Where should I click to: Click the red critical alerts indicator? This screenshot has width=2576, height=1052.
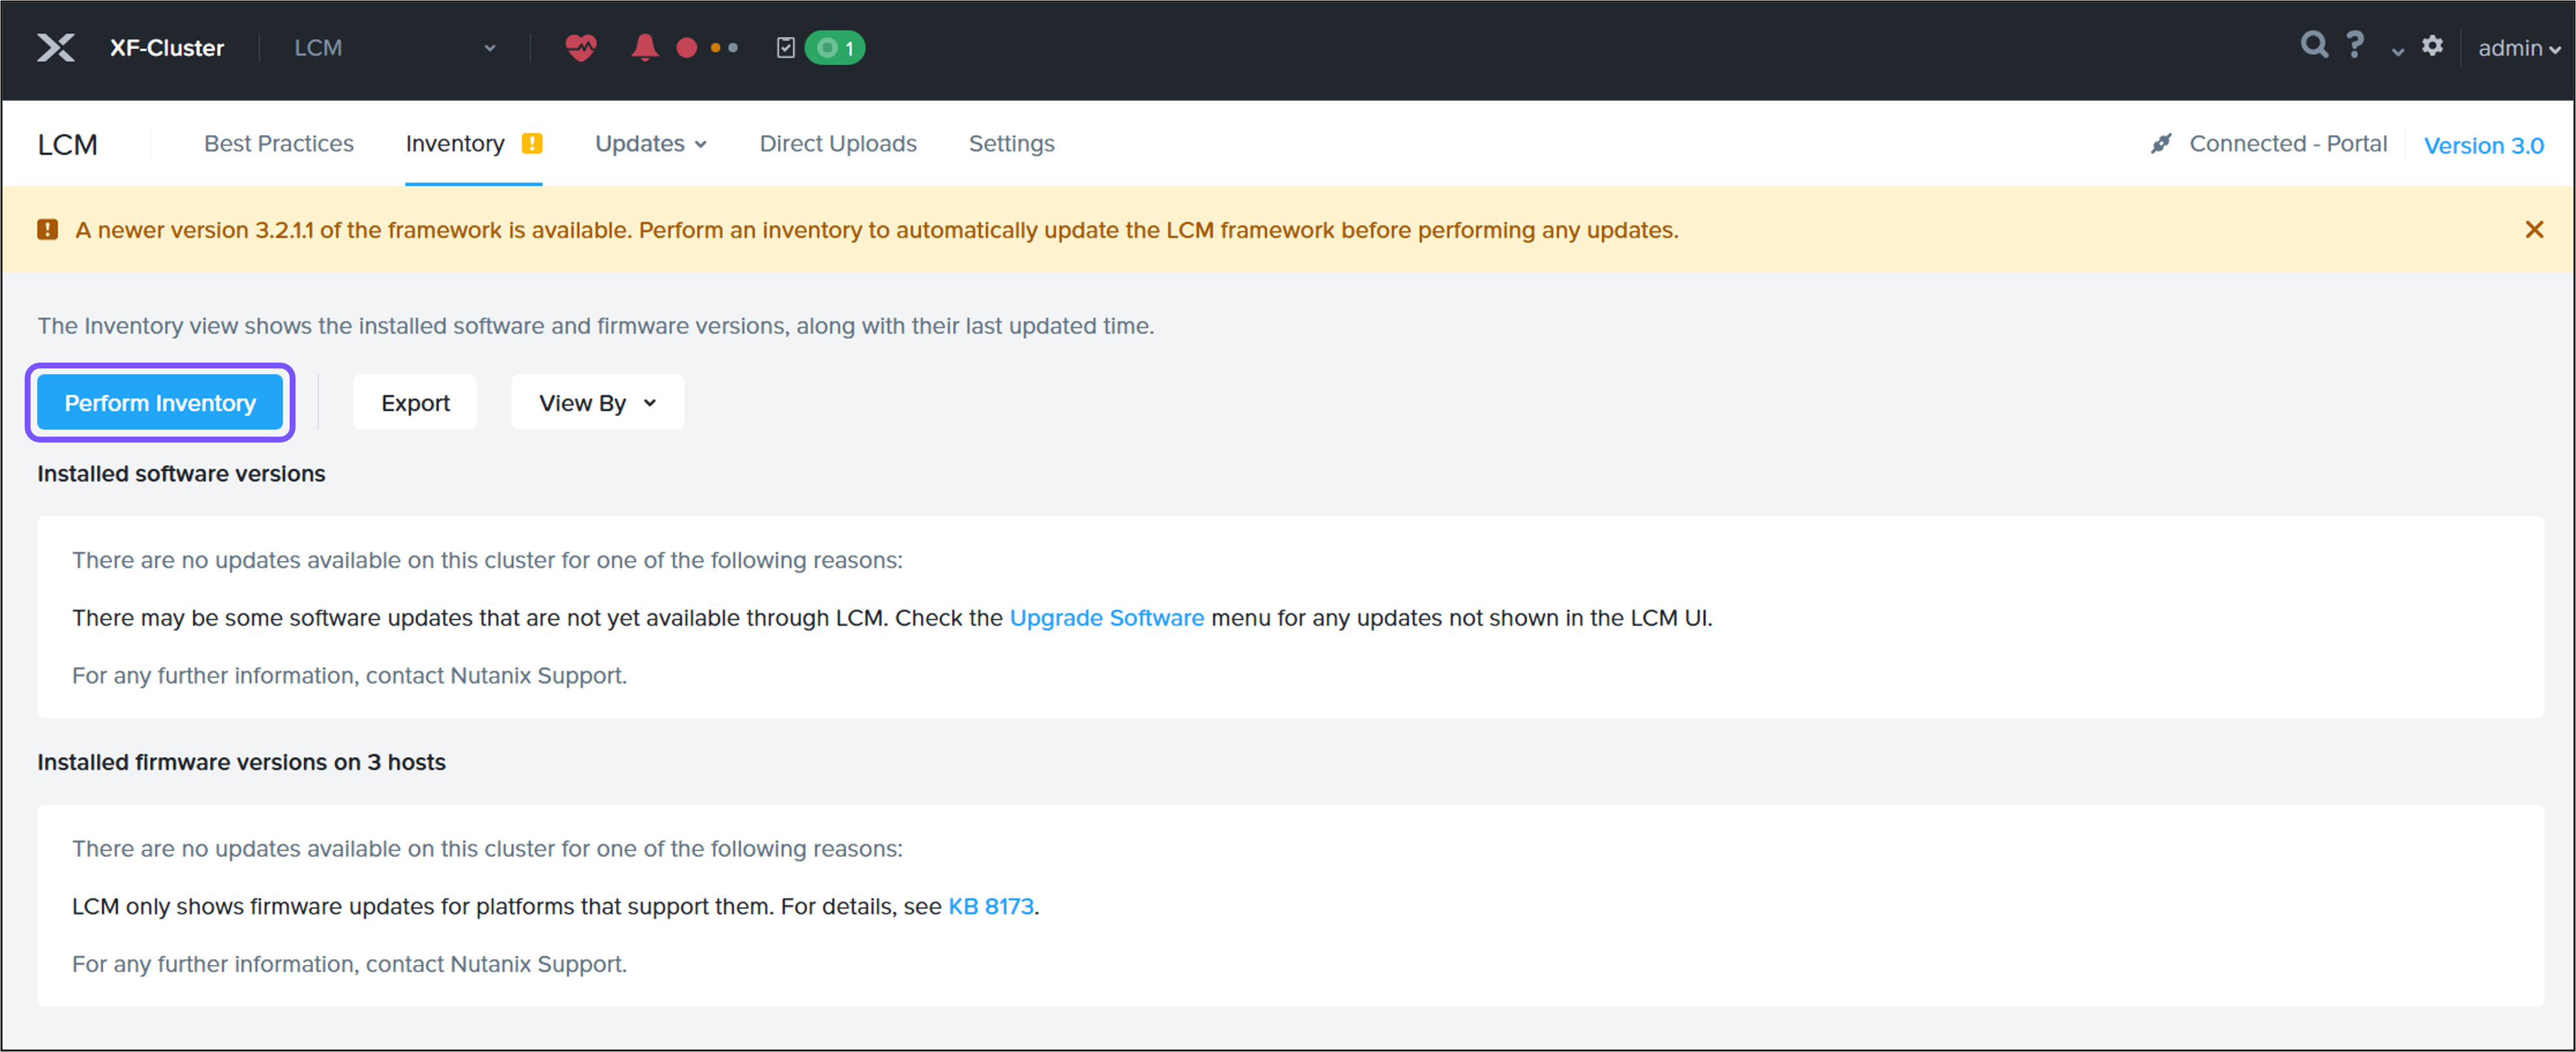coord(686,47)
